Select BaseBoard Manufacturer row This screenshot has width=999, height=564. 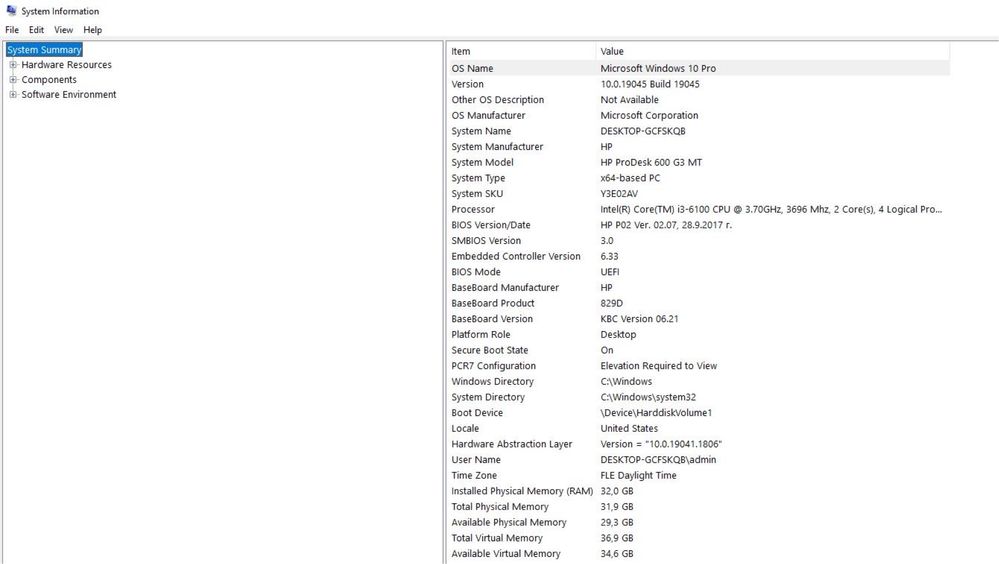pos(698,287)
